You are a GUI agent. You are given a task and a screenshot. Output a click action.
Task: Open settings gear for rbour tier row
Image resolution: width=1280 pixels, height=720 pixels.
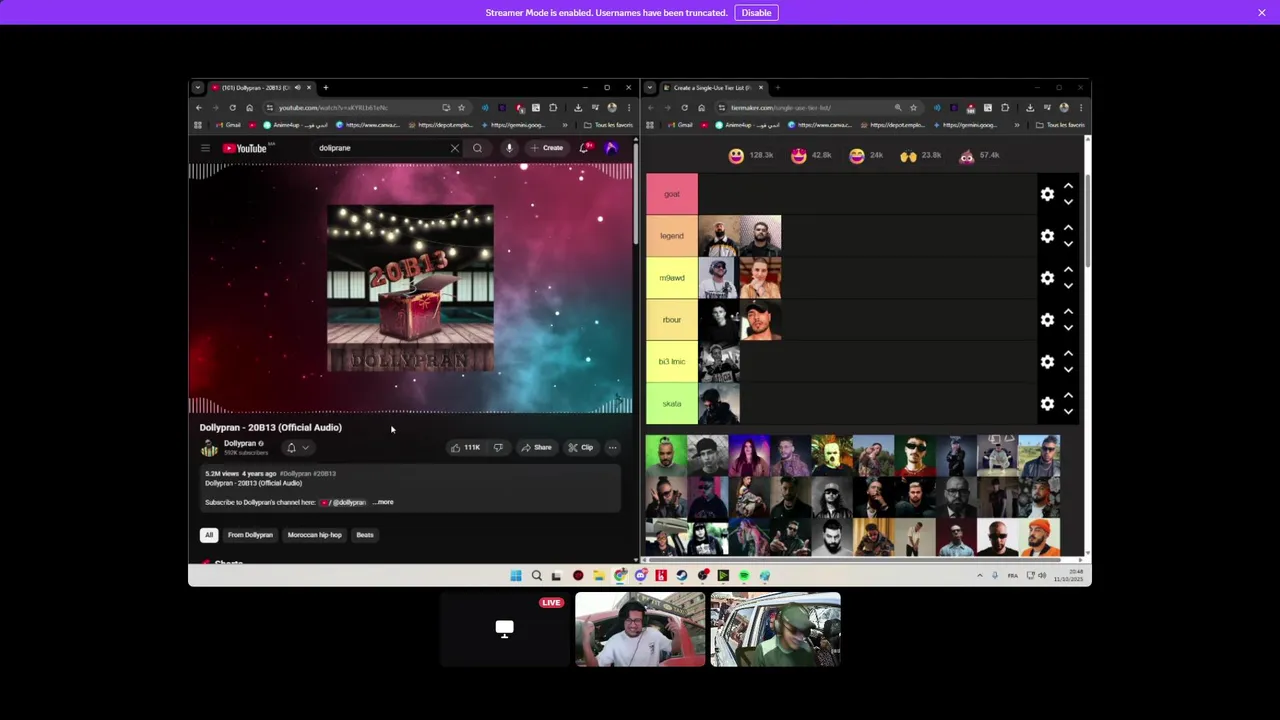coord(1047,320)
